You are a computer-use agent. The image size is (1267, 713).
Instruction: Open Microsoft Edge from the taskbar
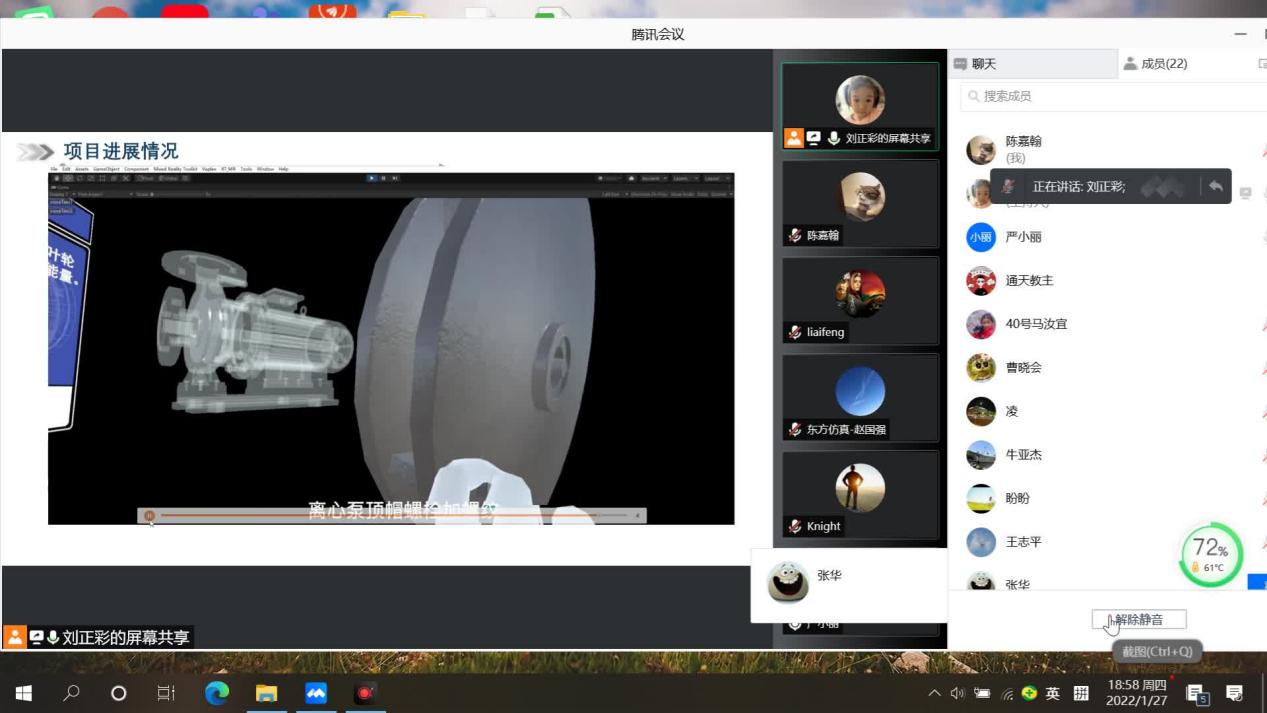pyautogui.click(x=217, y=693)
